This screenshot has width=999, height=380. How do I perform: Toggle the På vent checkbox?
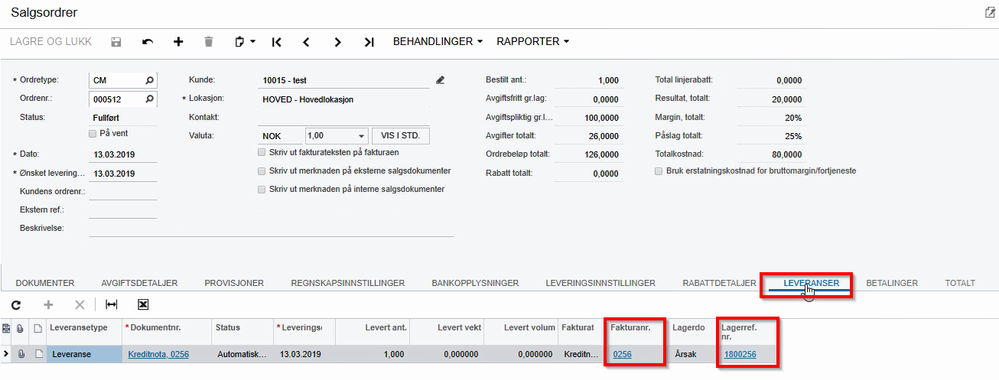pos(93,134)
